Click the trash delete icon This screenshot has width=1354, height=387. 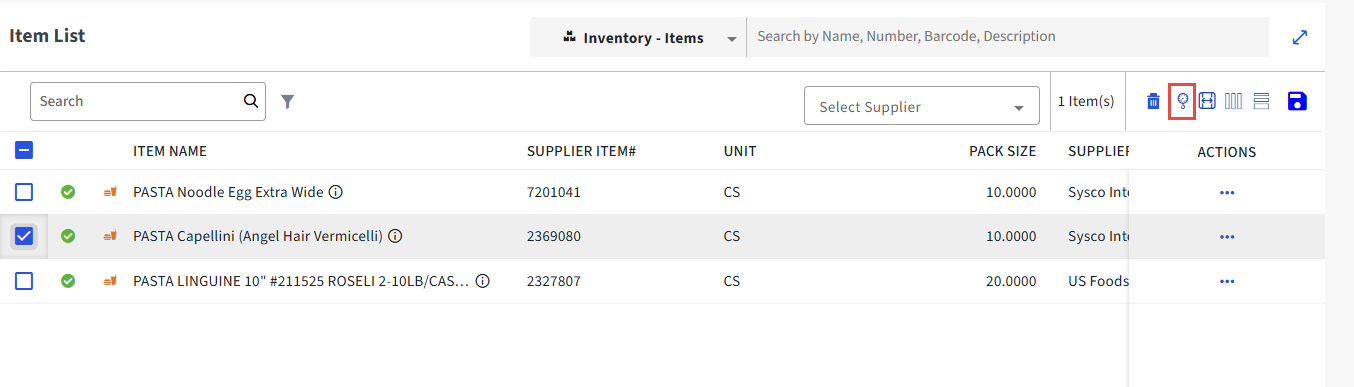coord(1153,101)
